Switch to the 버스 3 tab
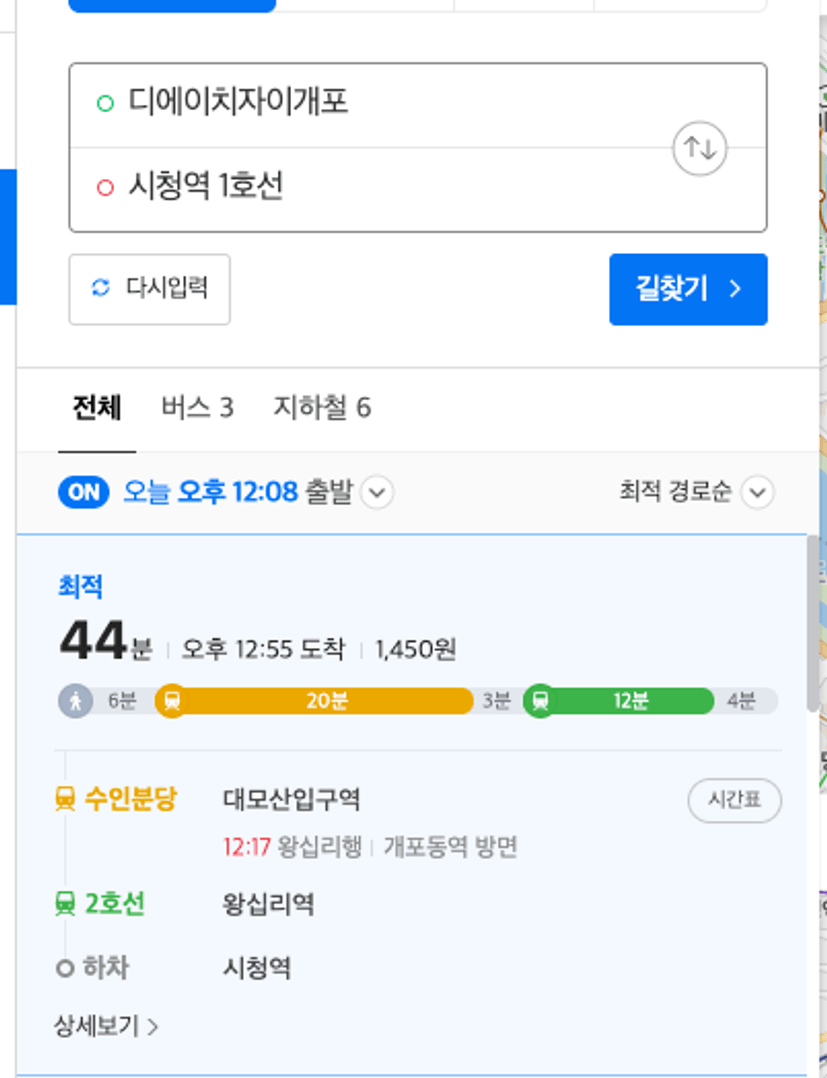 coord(197,408)
